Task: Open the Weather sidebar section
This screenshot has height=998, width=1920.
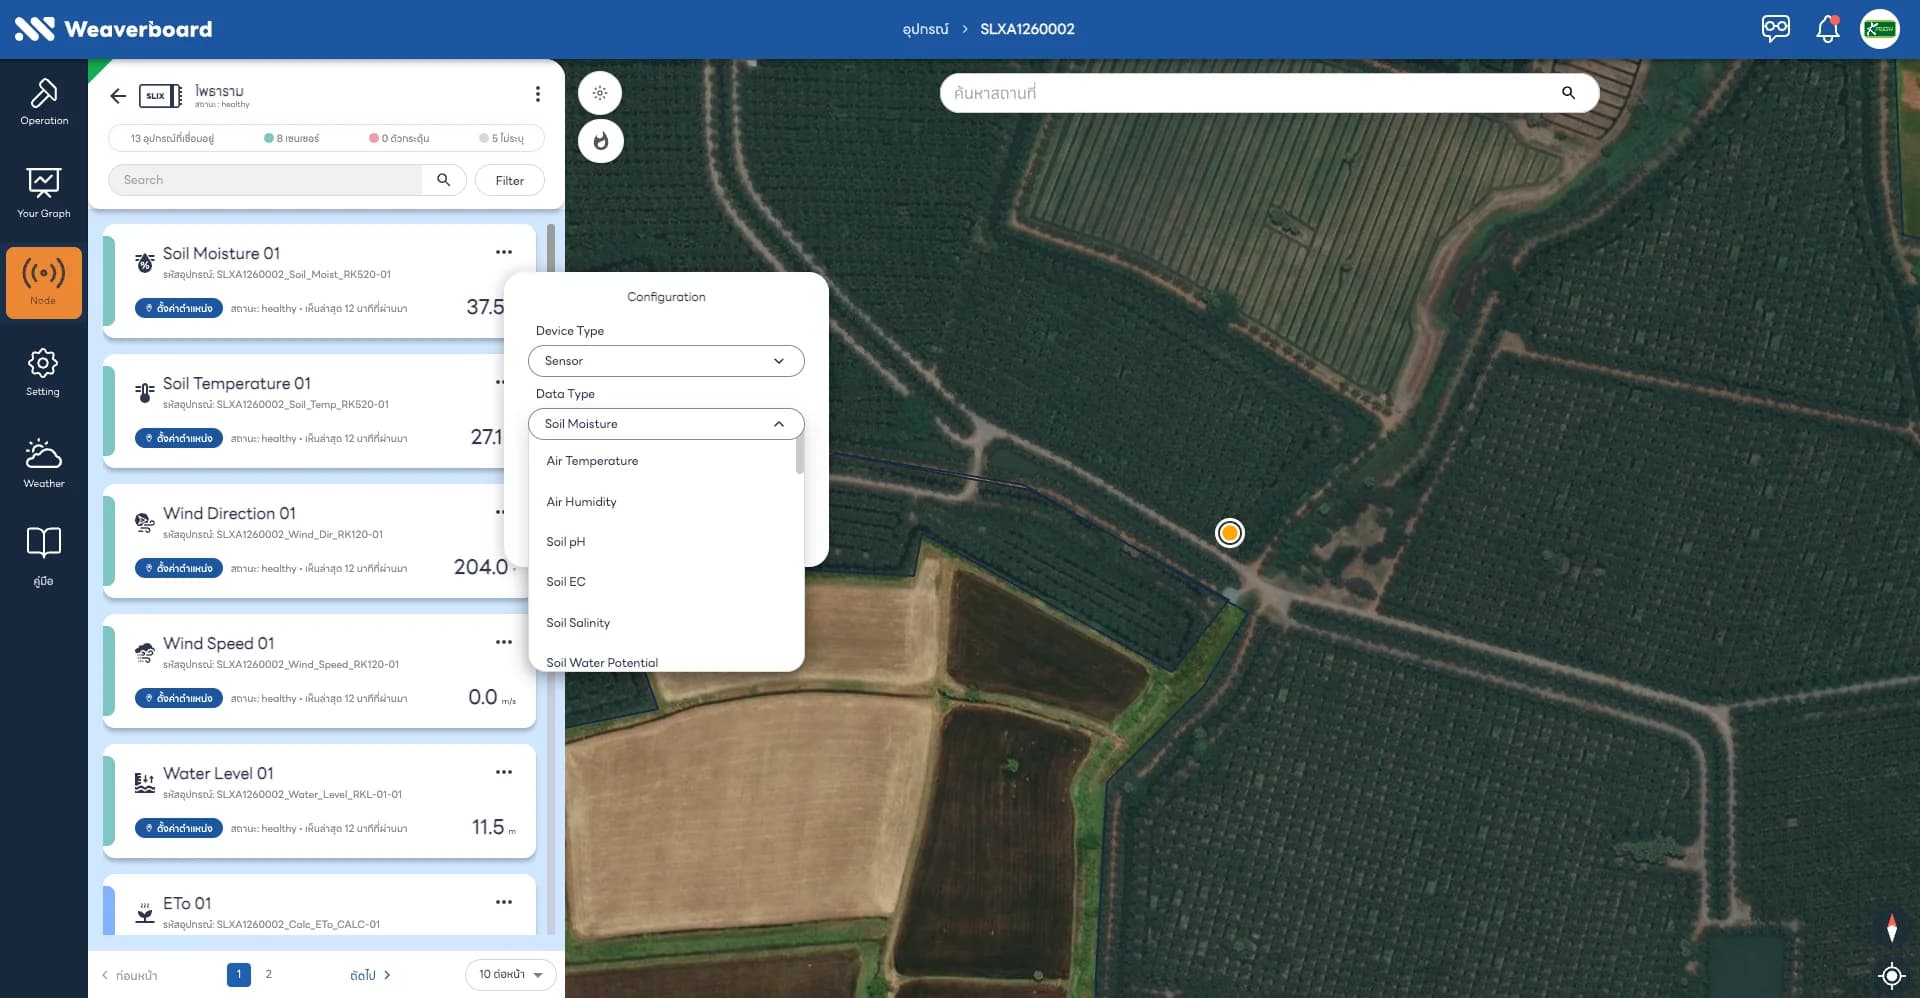Action: click(44, 463)
